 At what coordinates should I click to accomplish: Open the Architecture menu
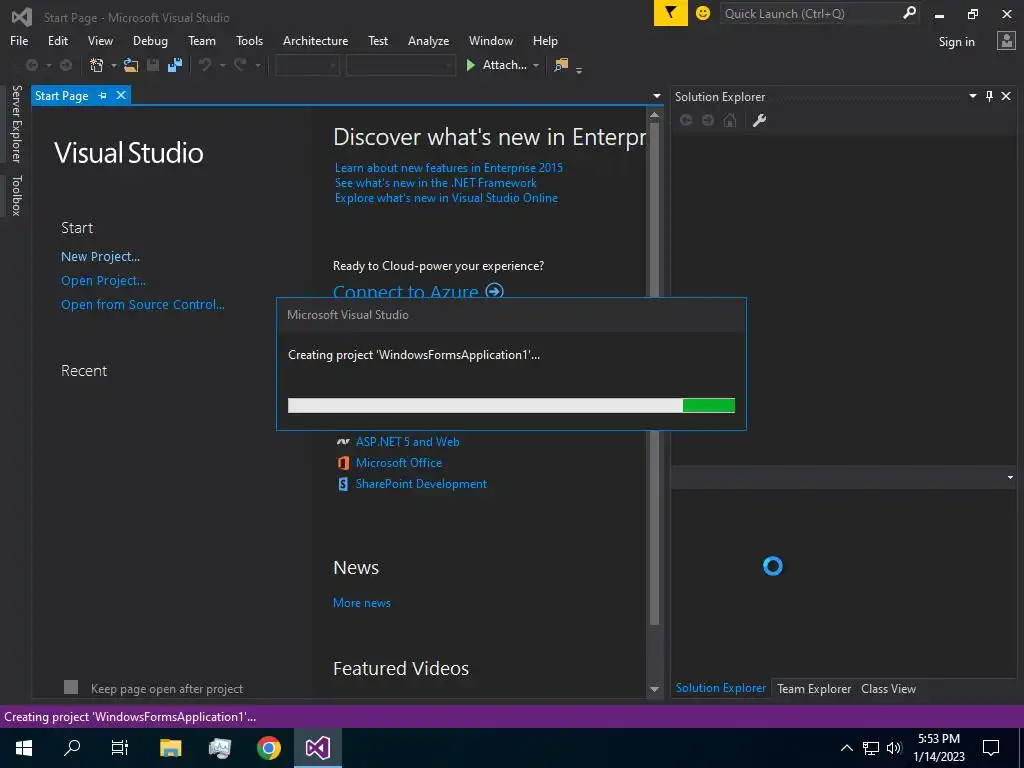(x=315, y=40)
